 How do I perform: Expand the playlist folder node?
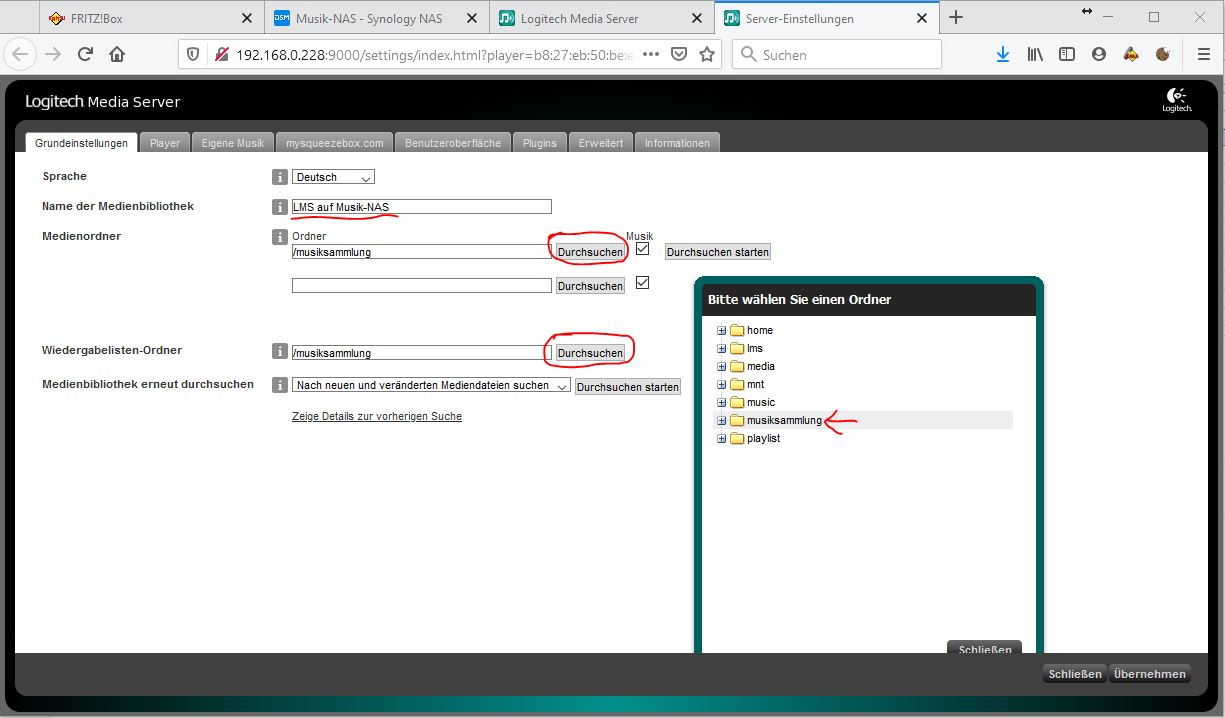(x=721, y=438)
